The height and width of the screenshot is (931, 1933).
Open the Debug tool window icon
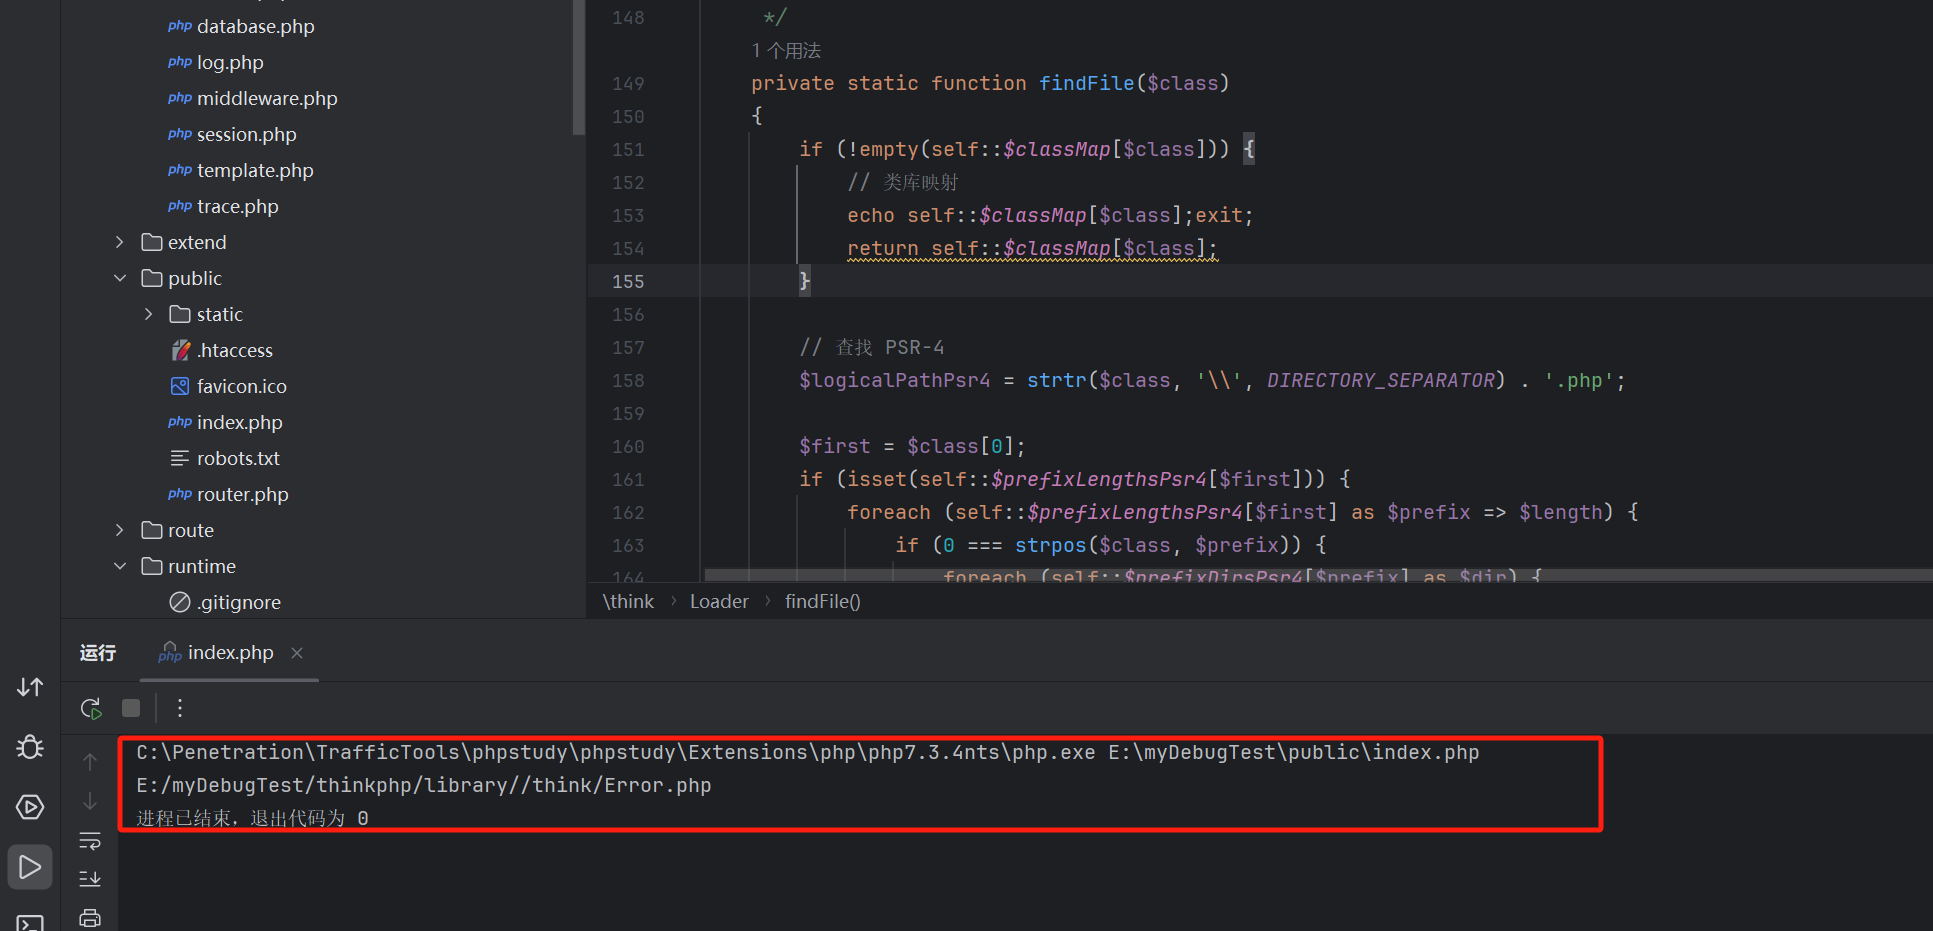click(30, 747)
